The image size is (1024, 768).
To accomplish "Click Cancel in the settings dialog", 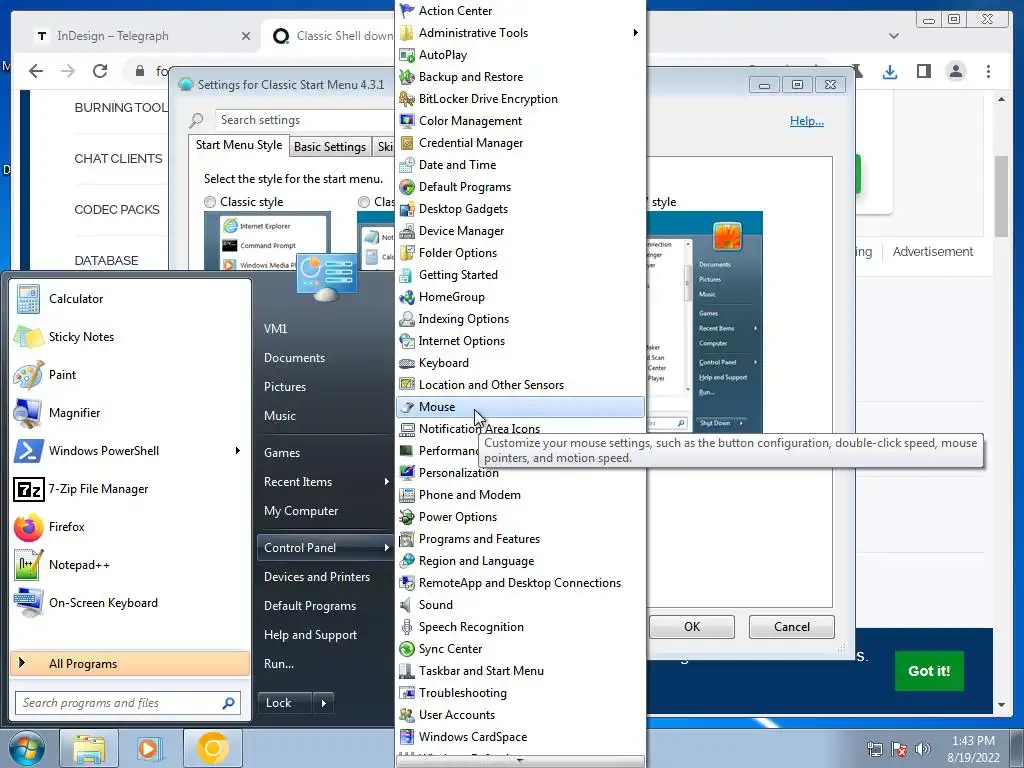I will click(x=792, y=627).
